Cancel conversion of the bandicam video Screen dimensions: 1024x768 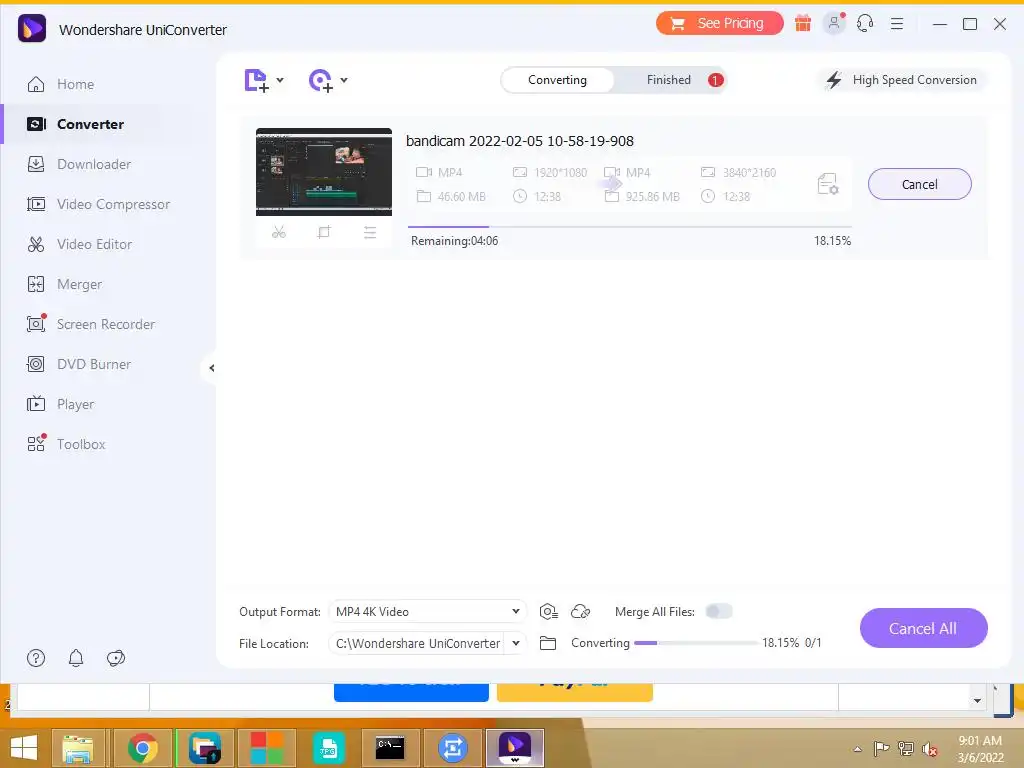[x=920, y=184]
